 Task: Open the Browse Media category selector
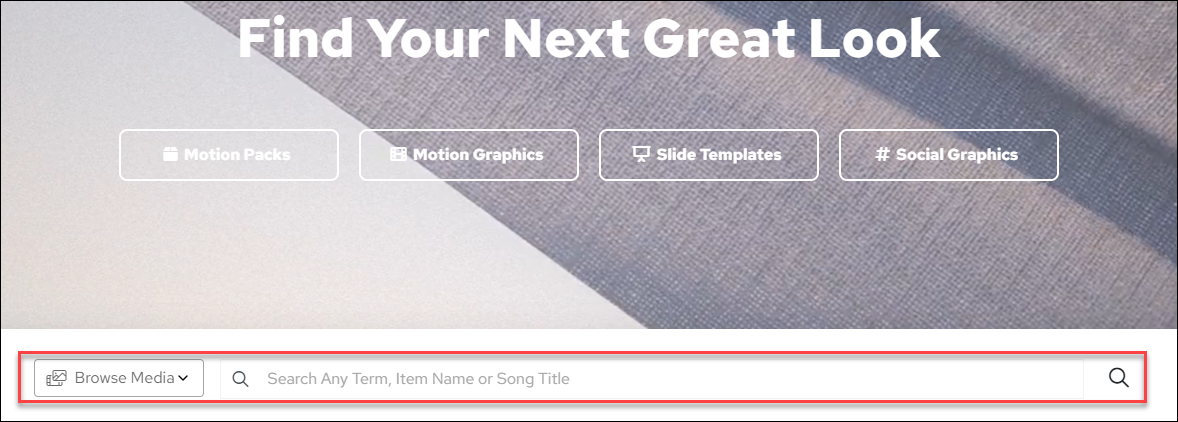pos(119,378)
